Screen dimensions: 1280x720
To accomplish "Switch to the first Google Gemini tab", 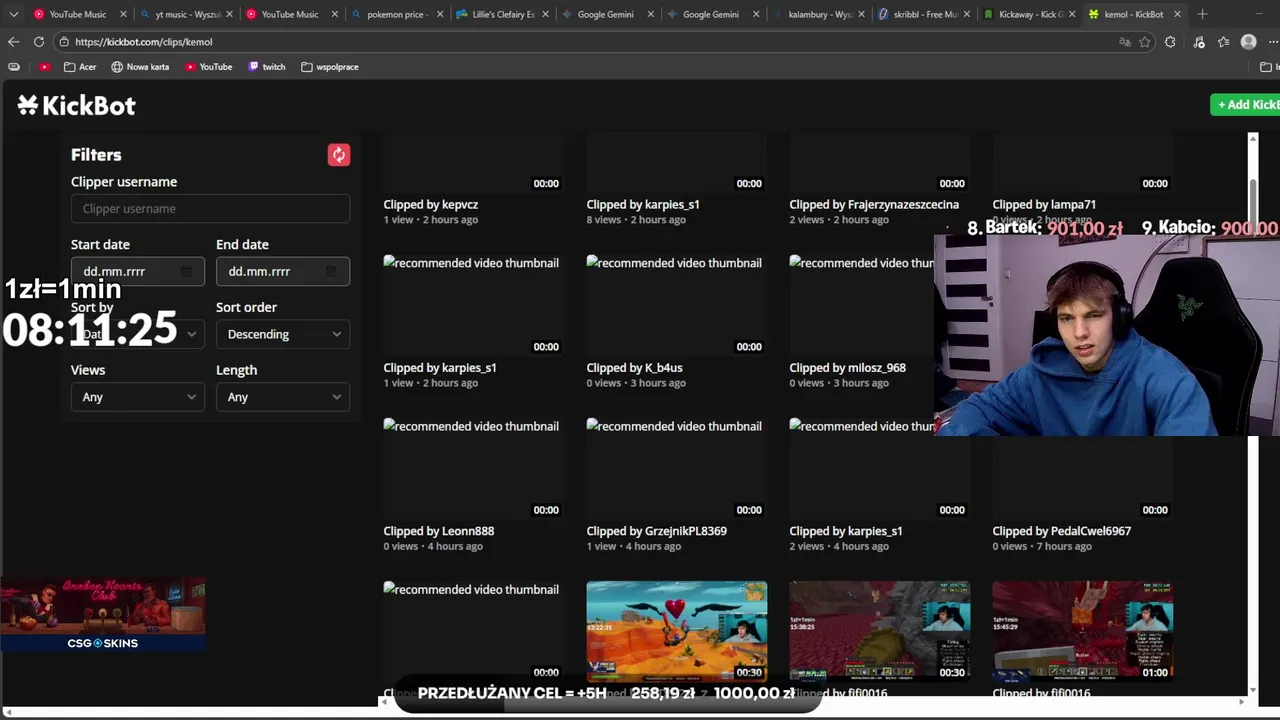I will tap(608, 14).
